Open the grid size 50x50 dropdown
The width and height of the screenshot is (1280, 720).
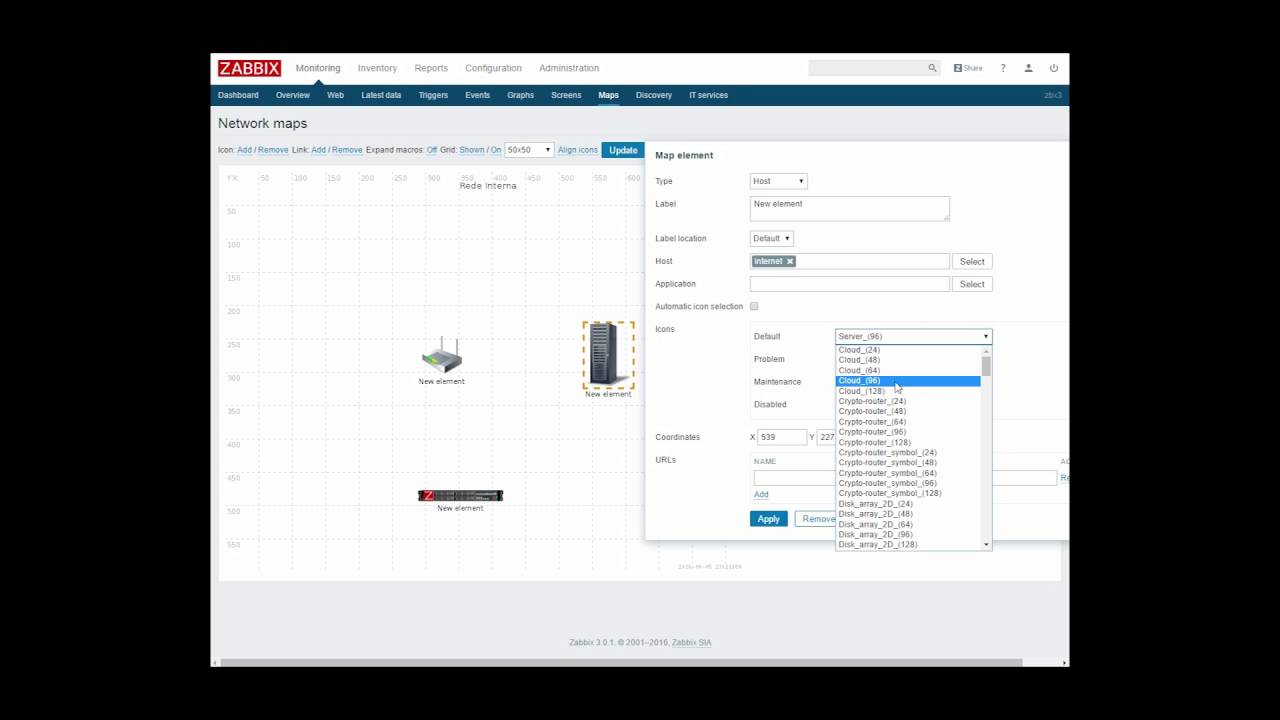tap(529, 150)
